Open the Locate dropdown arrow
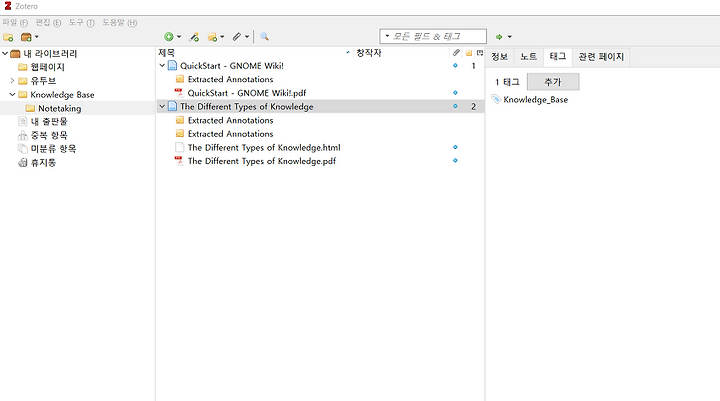The image size is (720, 401). pyautogui.click(x=509, y=37)
